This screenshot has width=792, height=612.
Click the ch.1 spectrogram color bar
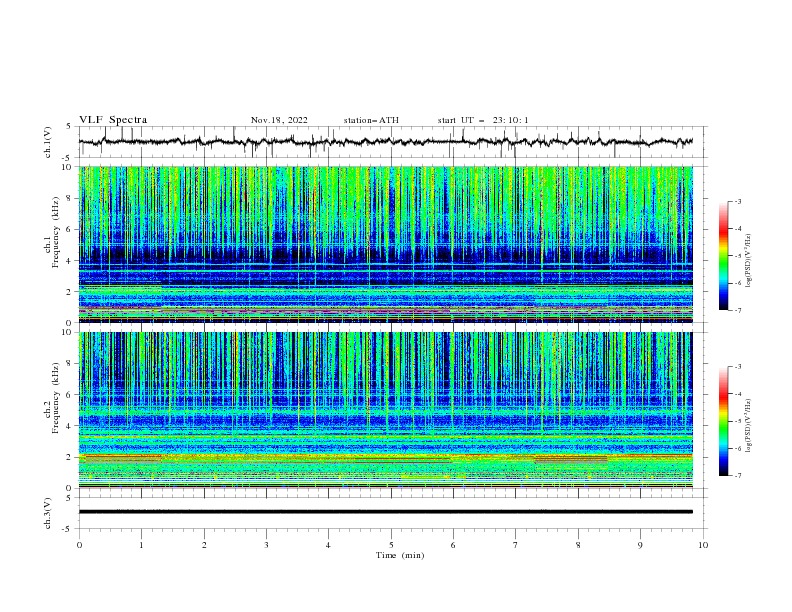723,256
